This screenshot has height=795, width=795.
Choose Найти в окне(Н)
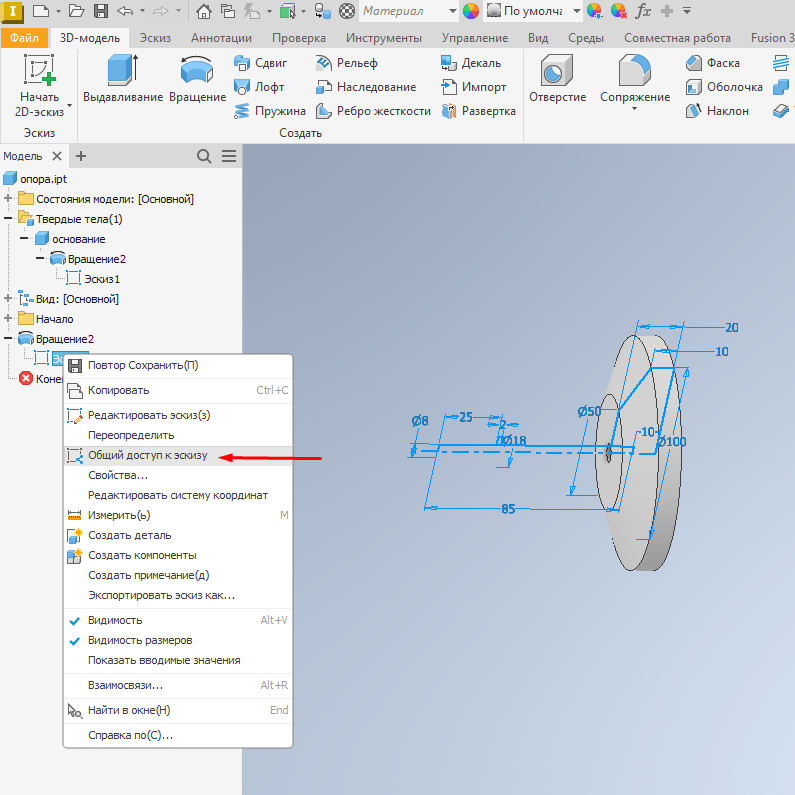[x=177, y=710]
